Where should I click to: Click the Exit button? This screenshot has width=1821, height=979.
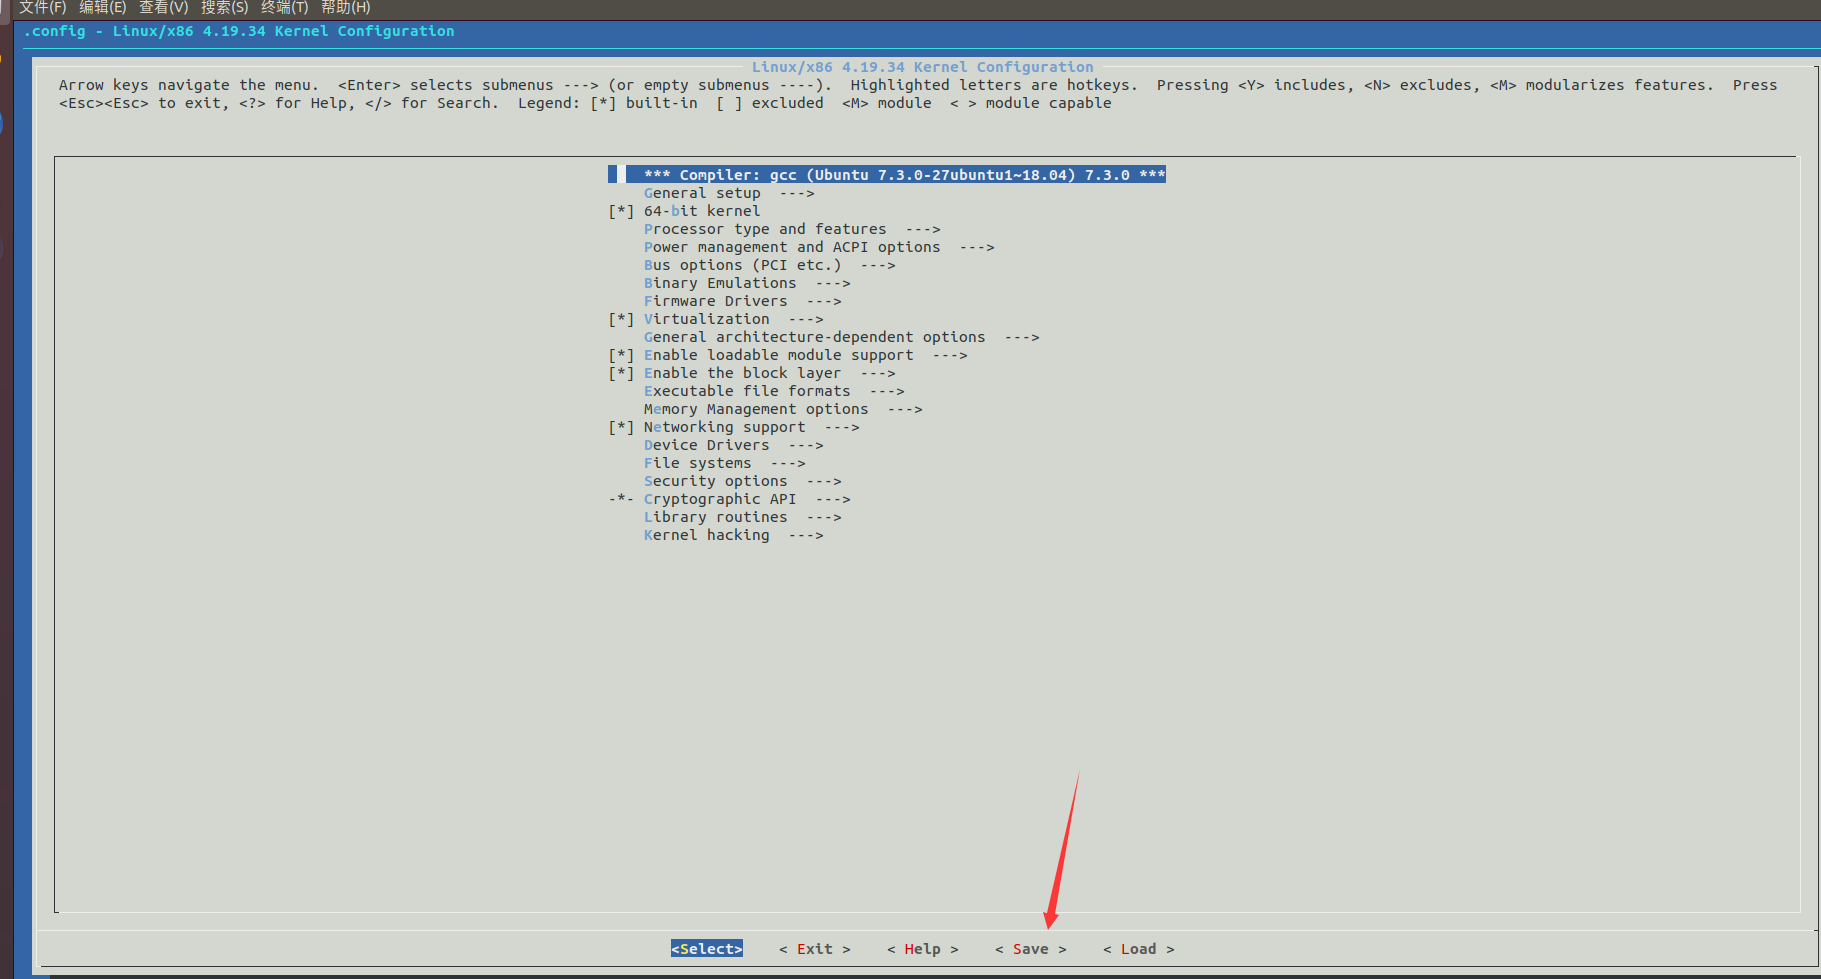[x=814, y=949]
